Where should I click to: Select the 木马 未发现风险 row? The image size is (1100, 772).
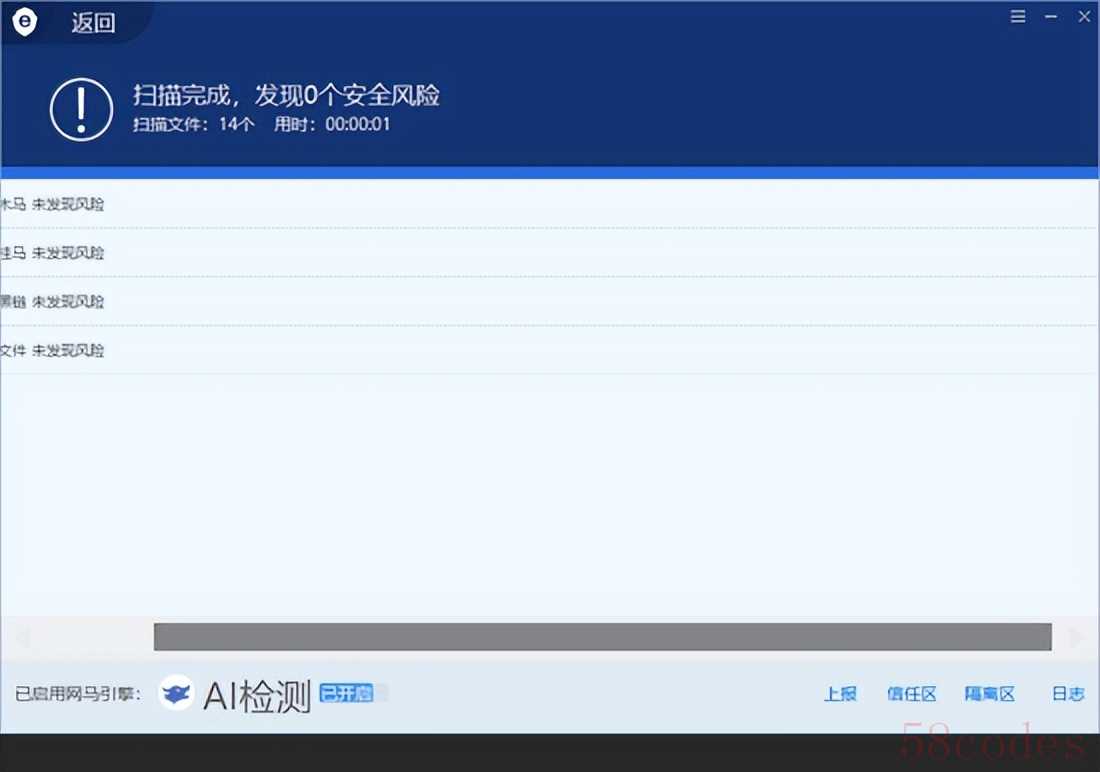click(549, 204)
